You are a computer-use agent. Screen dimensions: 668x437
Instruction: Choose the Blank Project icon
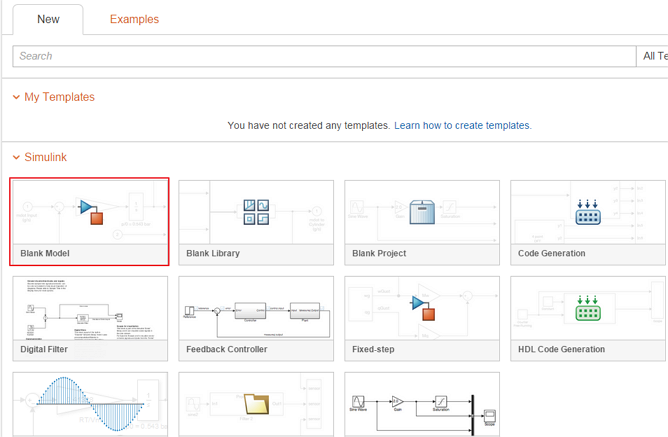[424, 212]
